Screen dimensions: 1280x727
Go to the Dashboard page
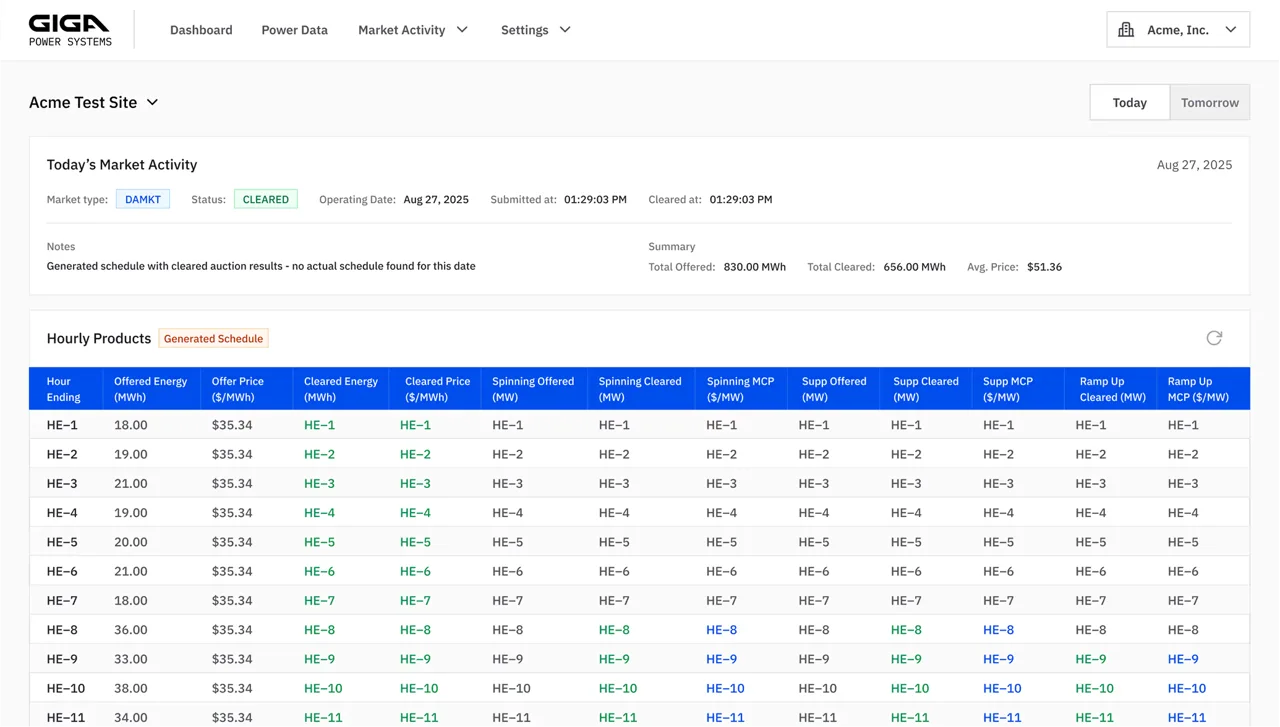(x=201, y=30)
